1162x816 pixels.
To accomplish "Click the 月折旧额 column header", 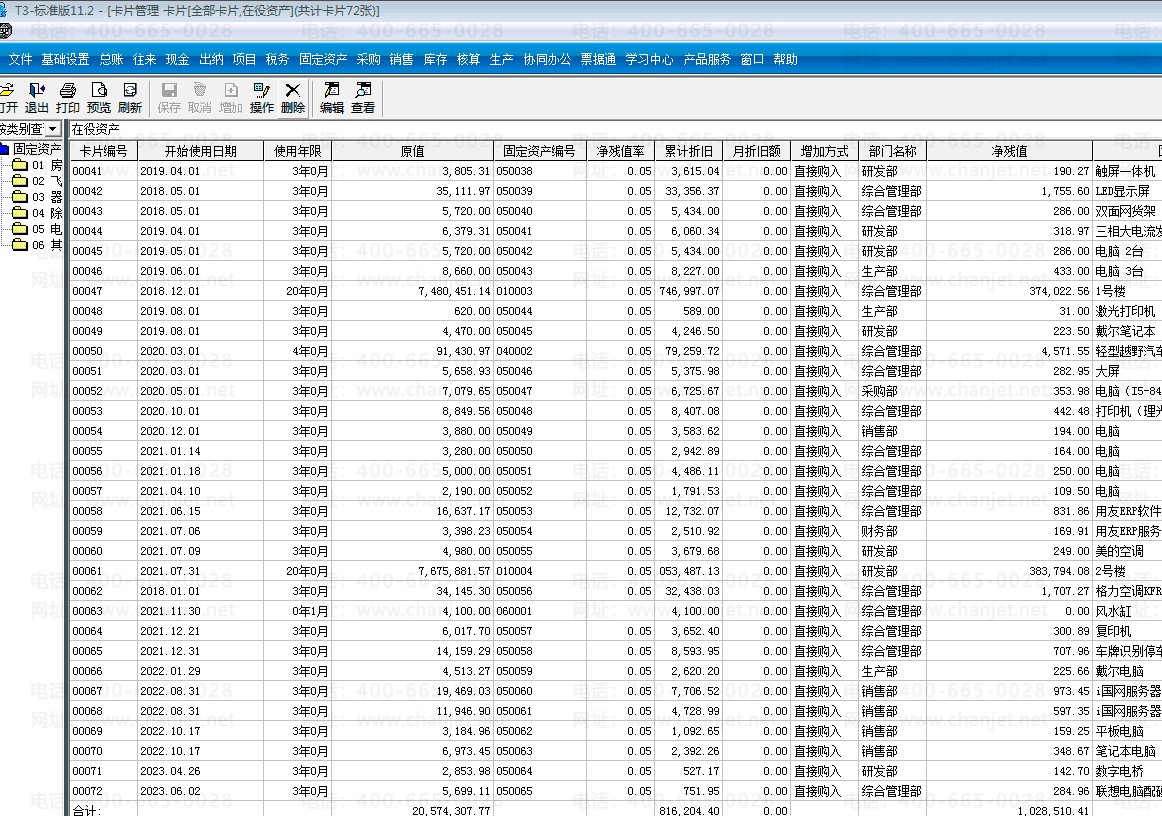I will coord(757,151).
